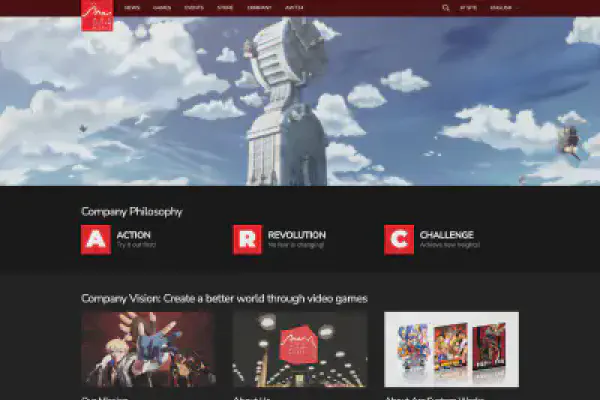600x400 pixels.
Task: Click the Company Vision heading text
Action: coord(224,298)
